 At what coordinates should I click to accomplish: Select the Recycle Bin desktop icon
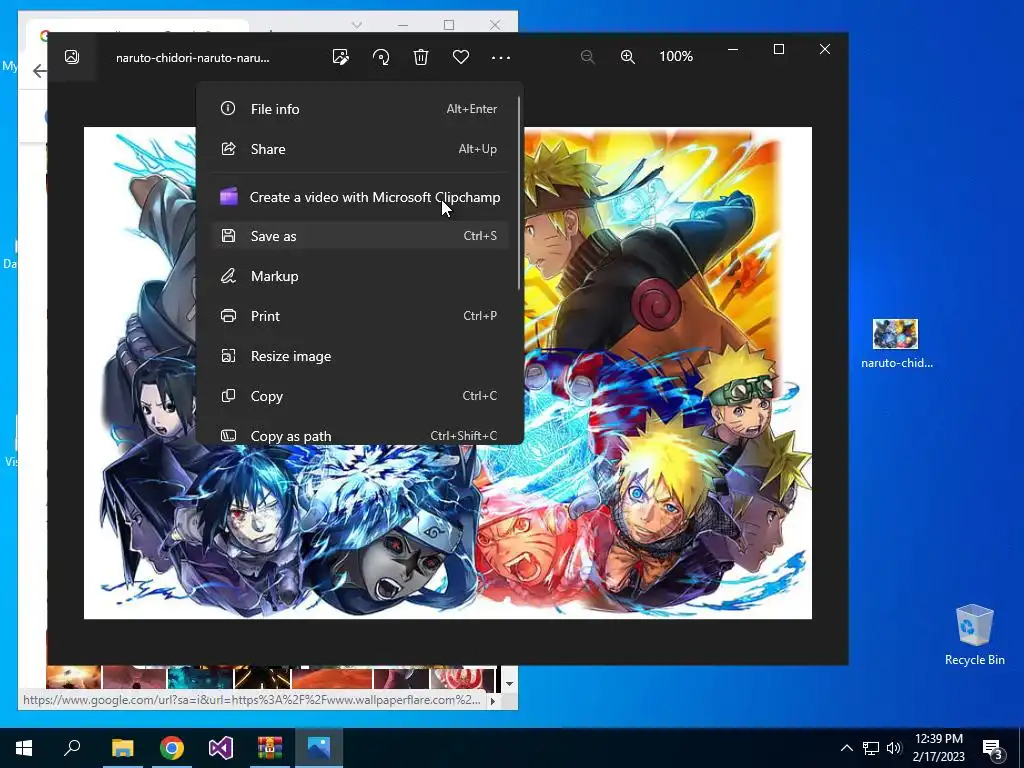(x=974, y=635)
